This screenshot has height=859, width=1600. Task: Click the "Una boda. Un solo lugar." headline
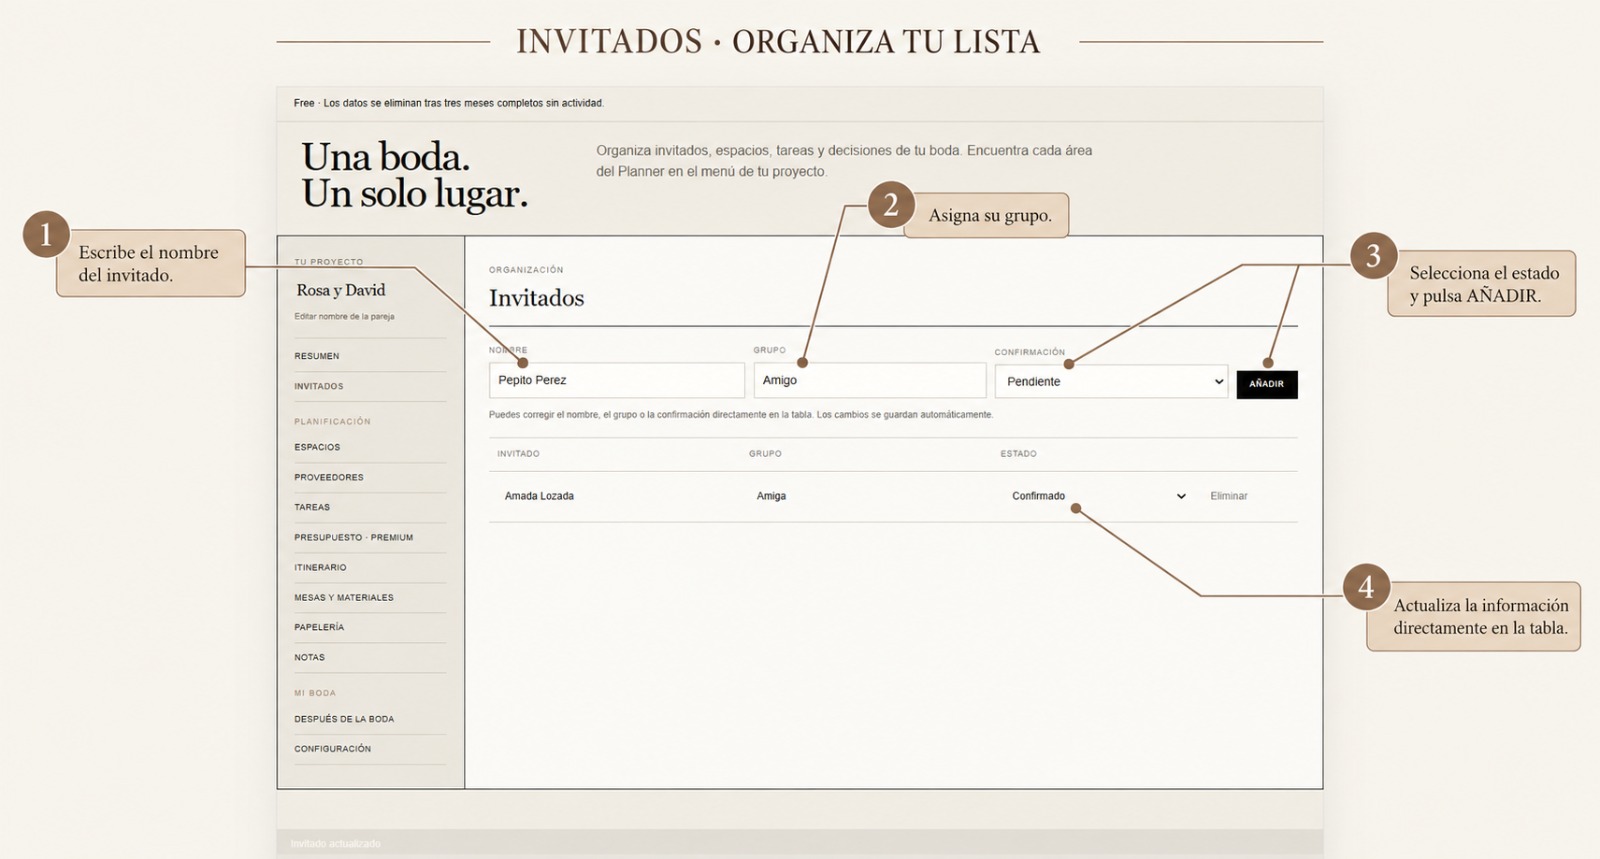click(415, 175)
